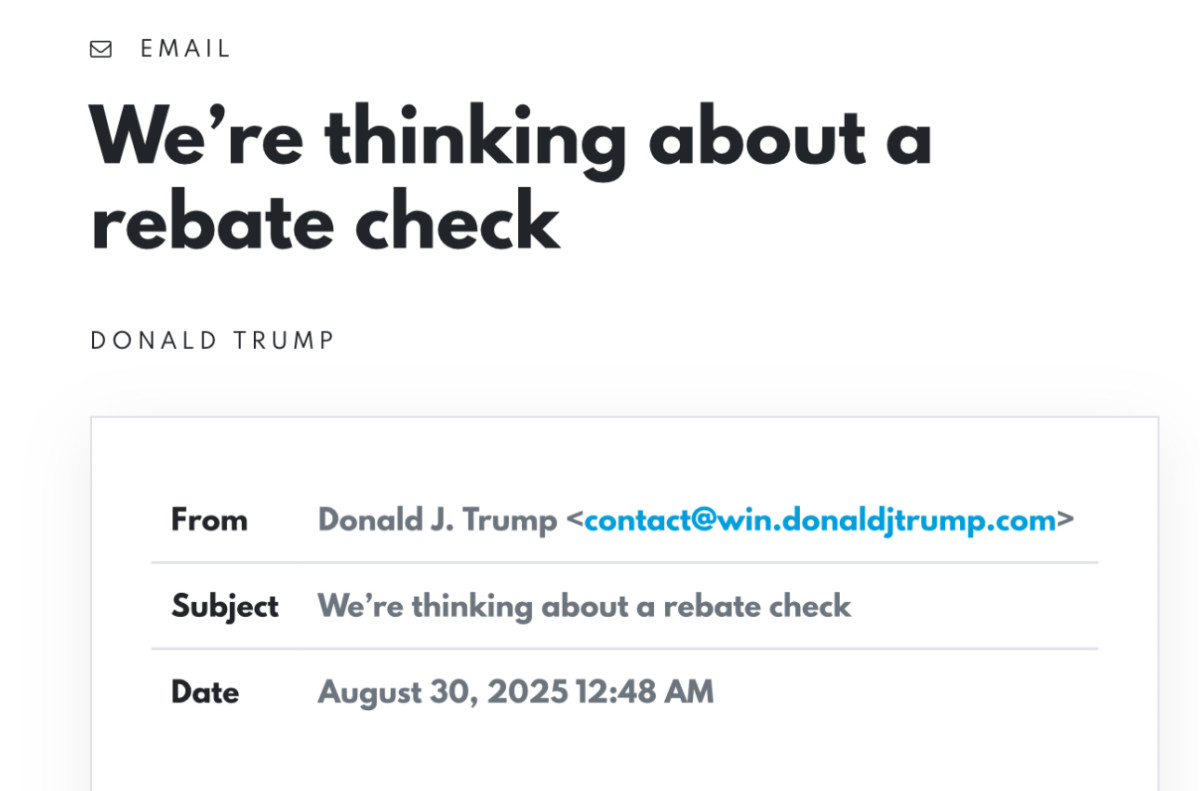Click "August 30" in the Date row
Screen dimensions: 1200x791
coord(390,692)
